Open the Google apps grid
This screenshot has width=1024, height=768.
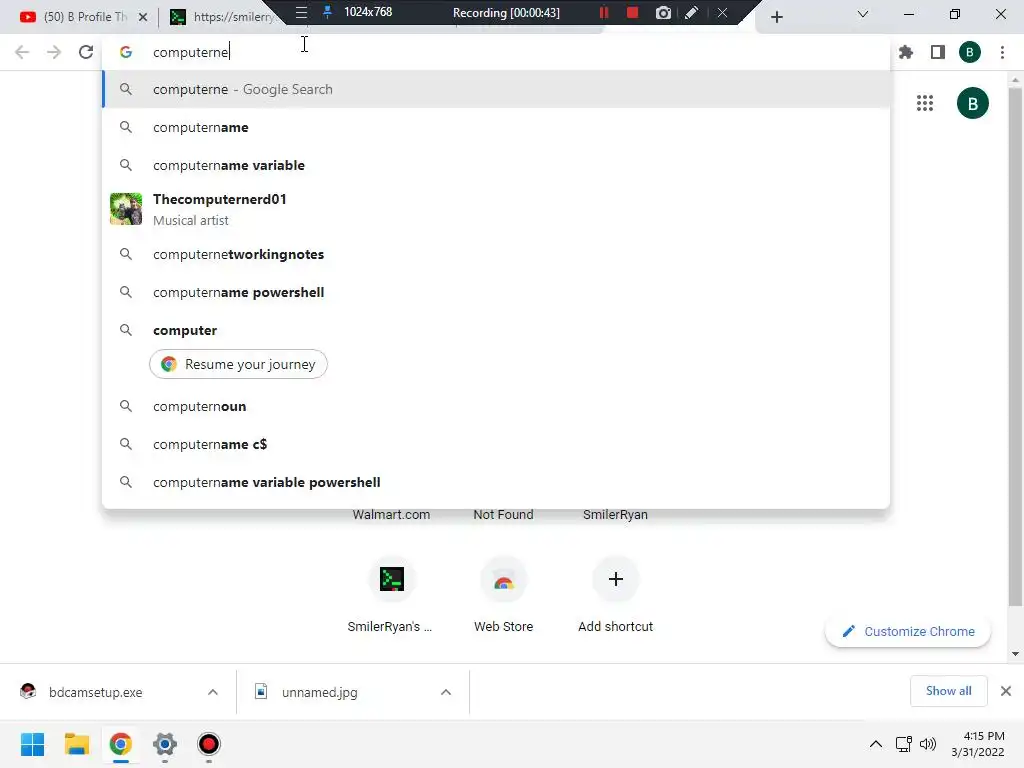coord(925,103)
